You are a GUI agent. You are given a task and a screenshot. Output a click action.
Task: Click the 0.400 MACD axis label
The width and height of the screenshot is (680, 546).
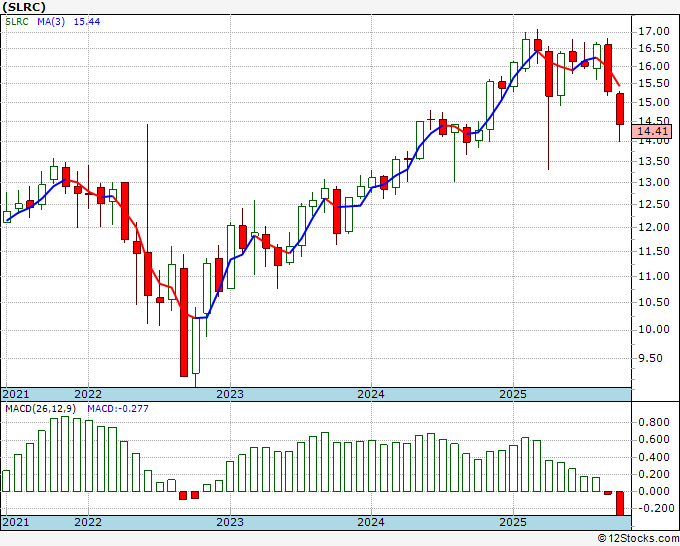tap(654, 458)
